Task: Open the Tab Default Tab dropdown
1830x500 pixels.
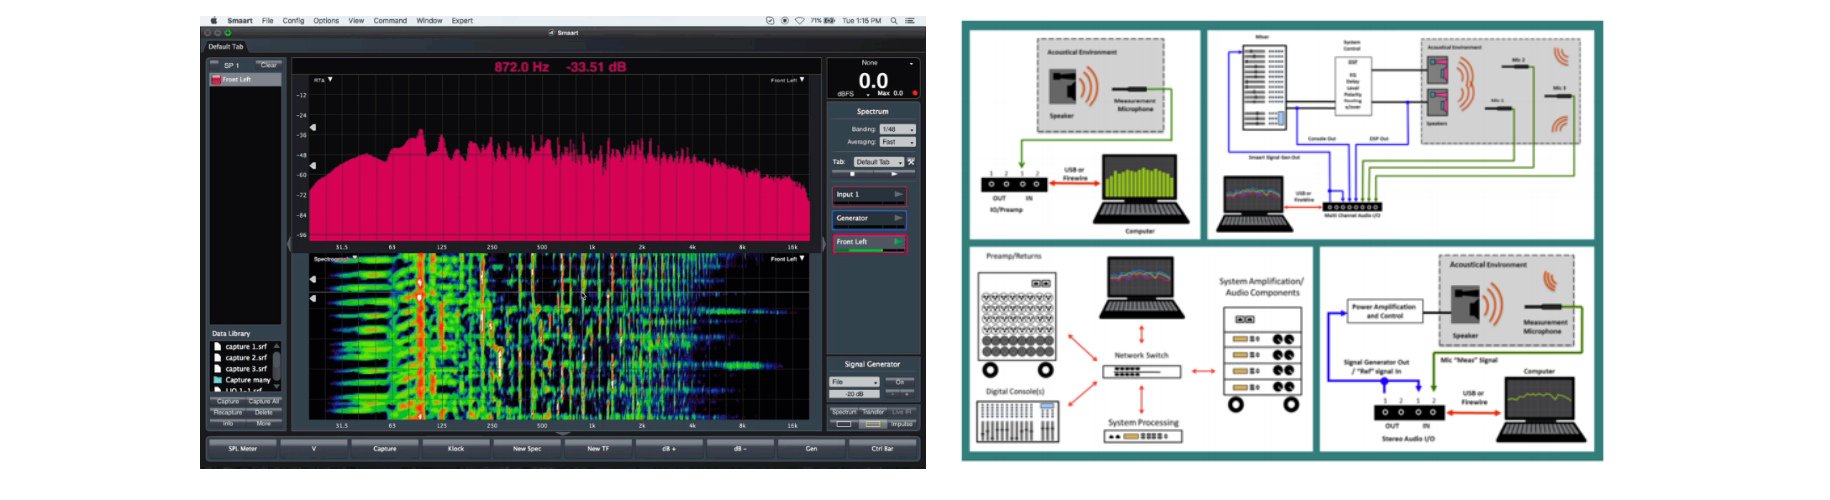Action: click(x=879, y=162)
